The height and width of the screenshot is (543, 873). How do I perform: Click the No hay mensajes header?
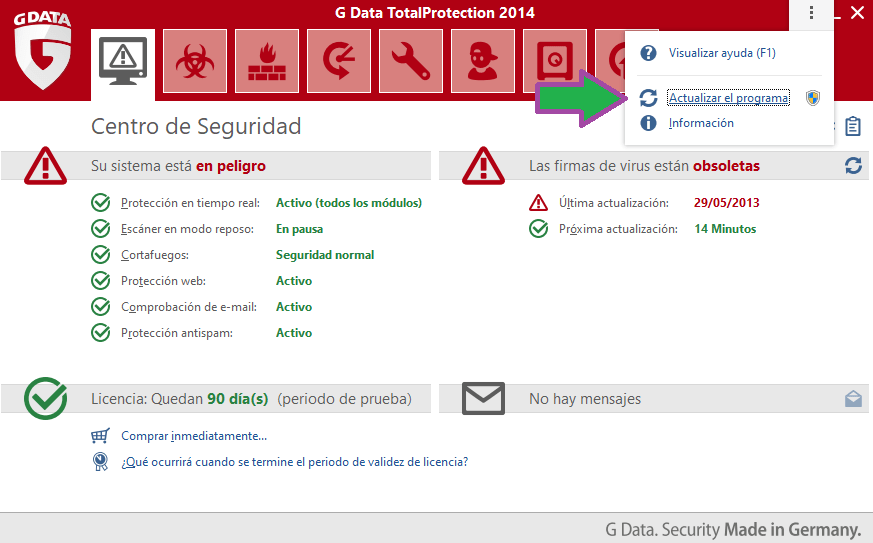(585, 399)
